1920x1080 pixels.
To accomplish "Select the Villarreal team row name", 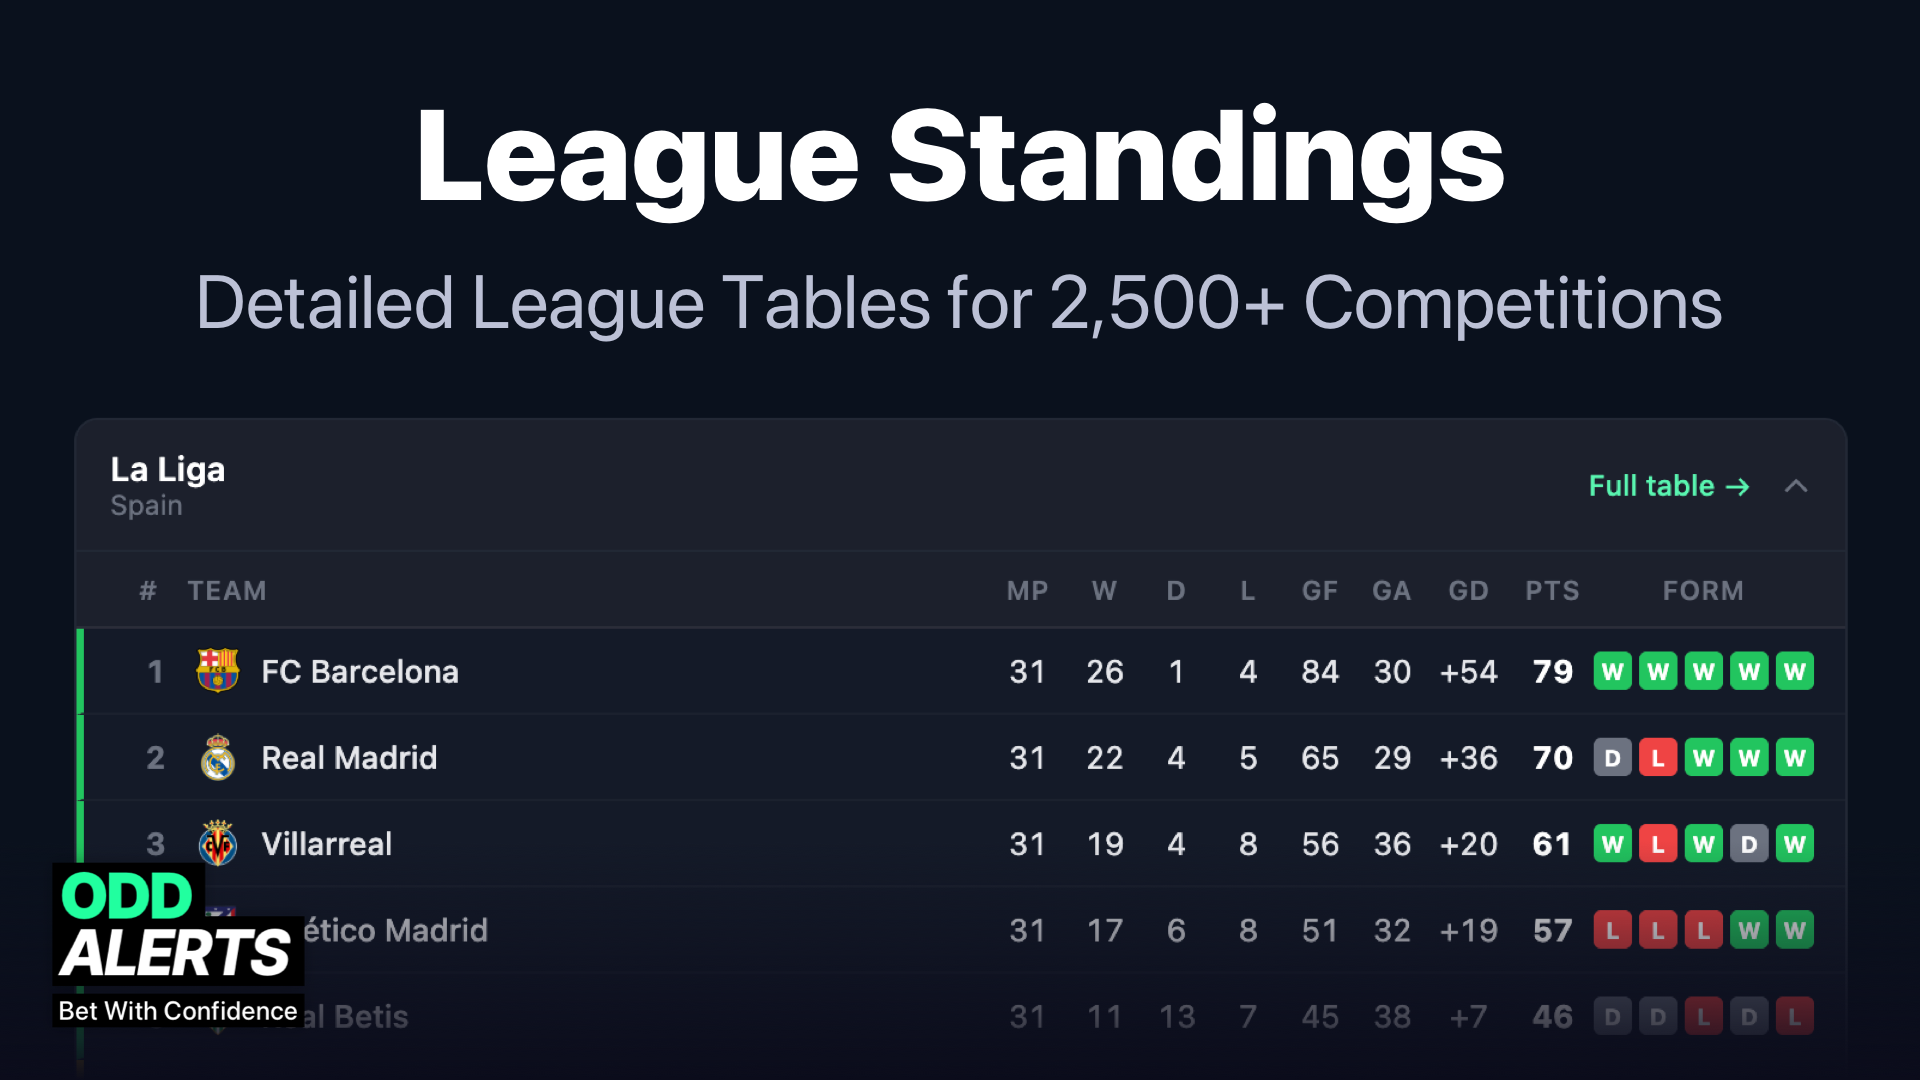I will click(327, 844).
